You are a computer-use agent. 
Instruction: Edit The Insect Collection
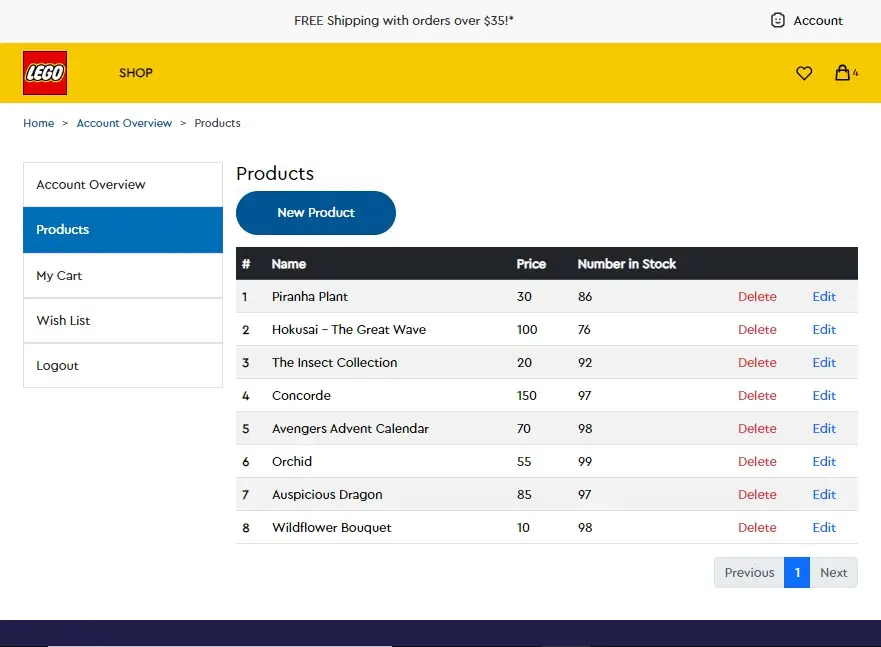coord(824,363)
